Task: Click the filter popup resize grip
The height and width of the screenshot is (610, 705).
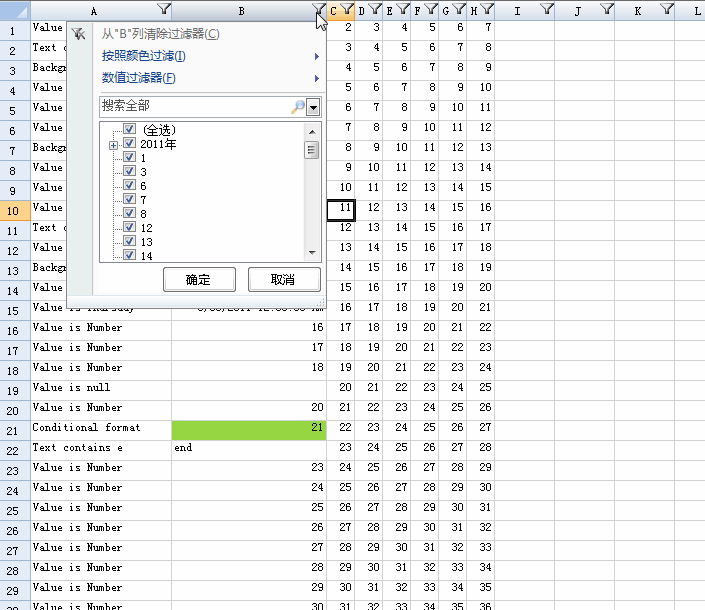Action: point(321,303)
